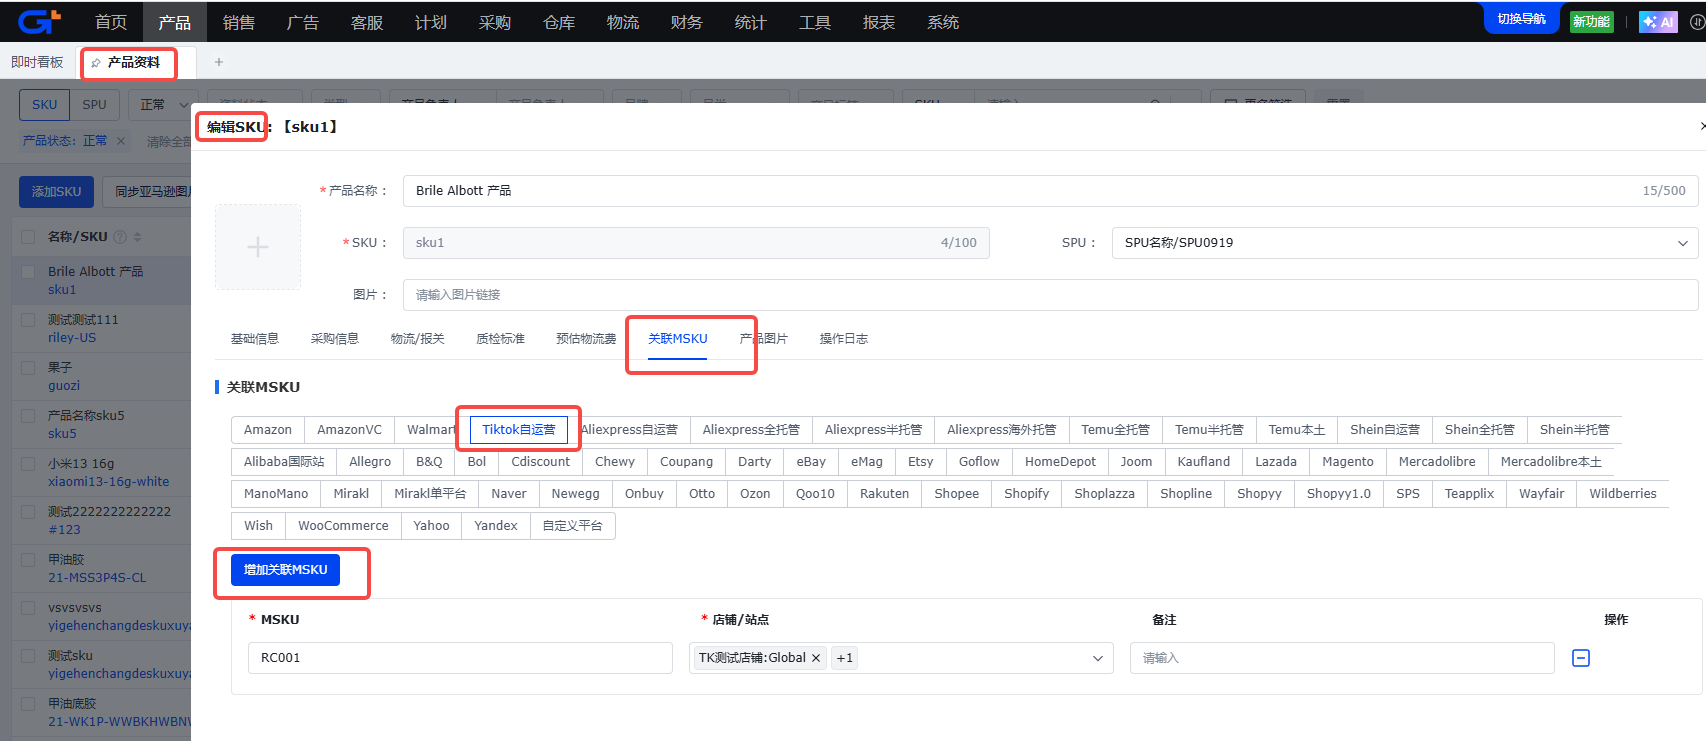
Task: Remove the 产品状态: 正常 filter tag
Action: coord(121,141)
